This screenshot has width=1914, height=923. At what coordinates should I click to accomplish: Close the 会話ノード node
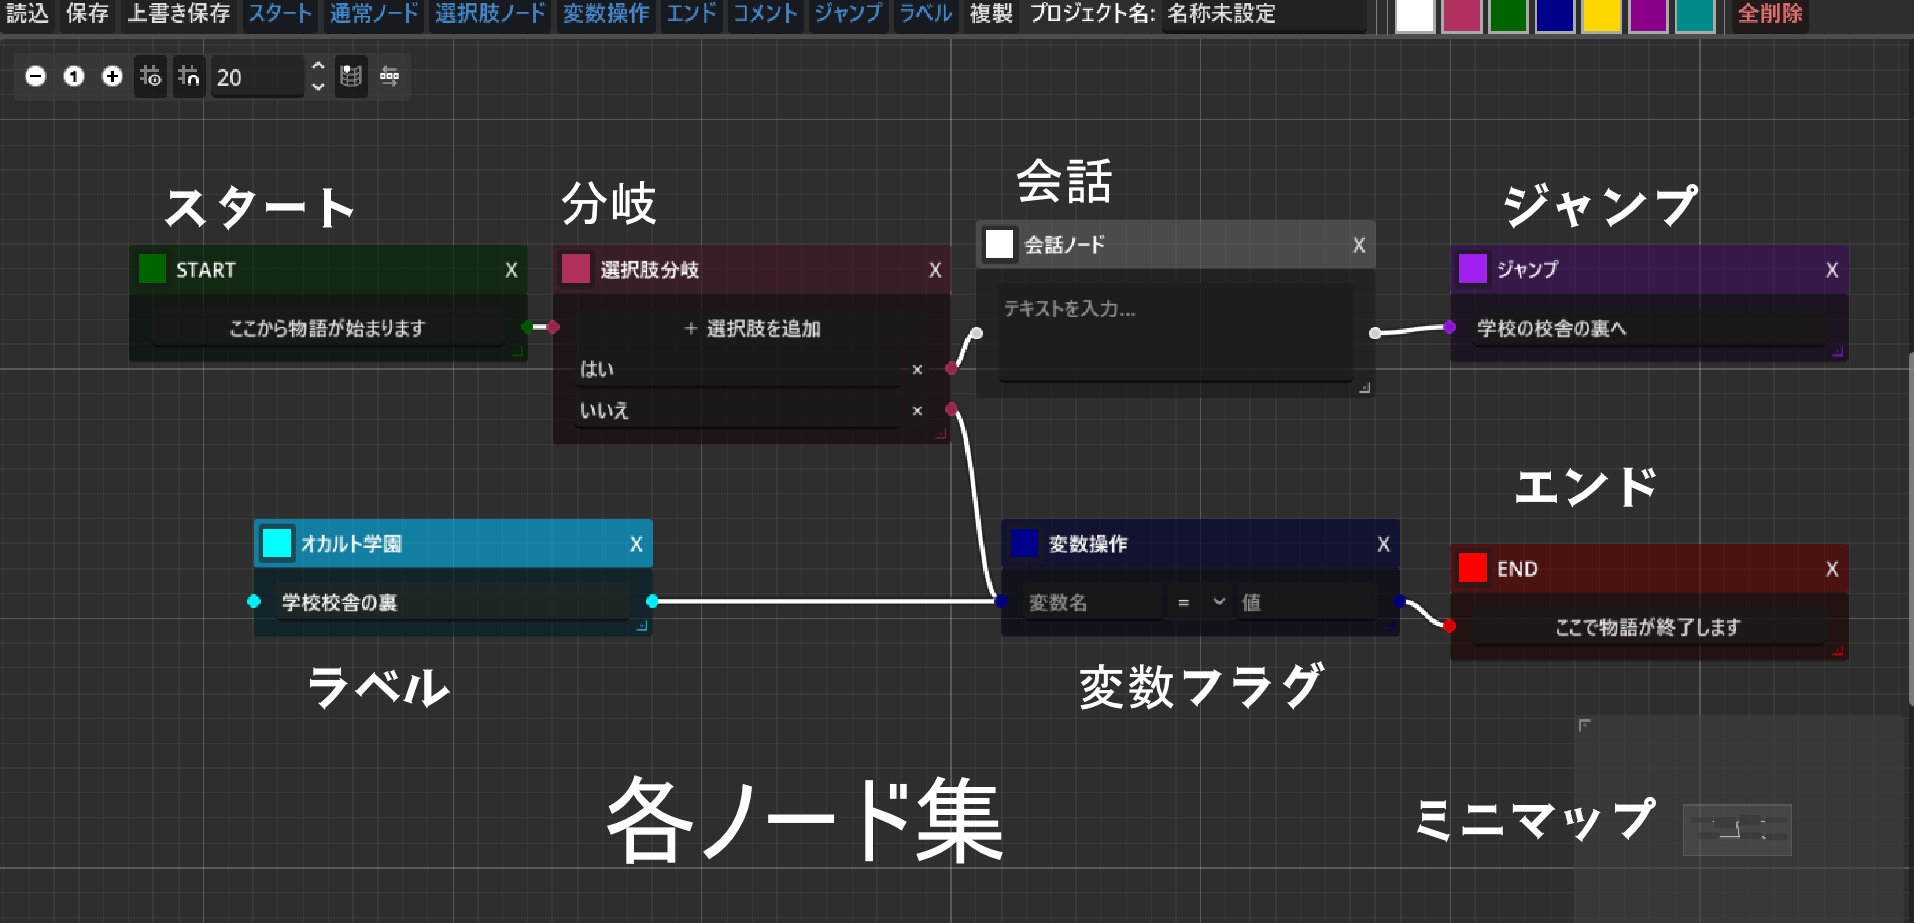[x=1359, y=245]
